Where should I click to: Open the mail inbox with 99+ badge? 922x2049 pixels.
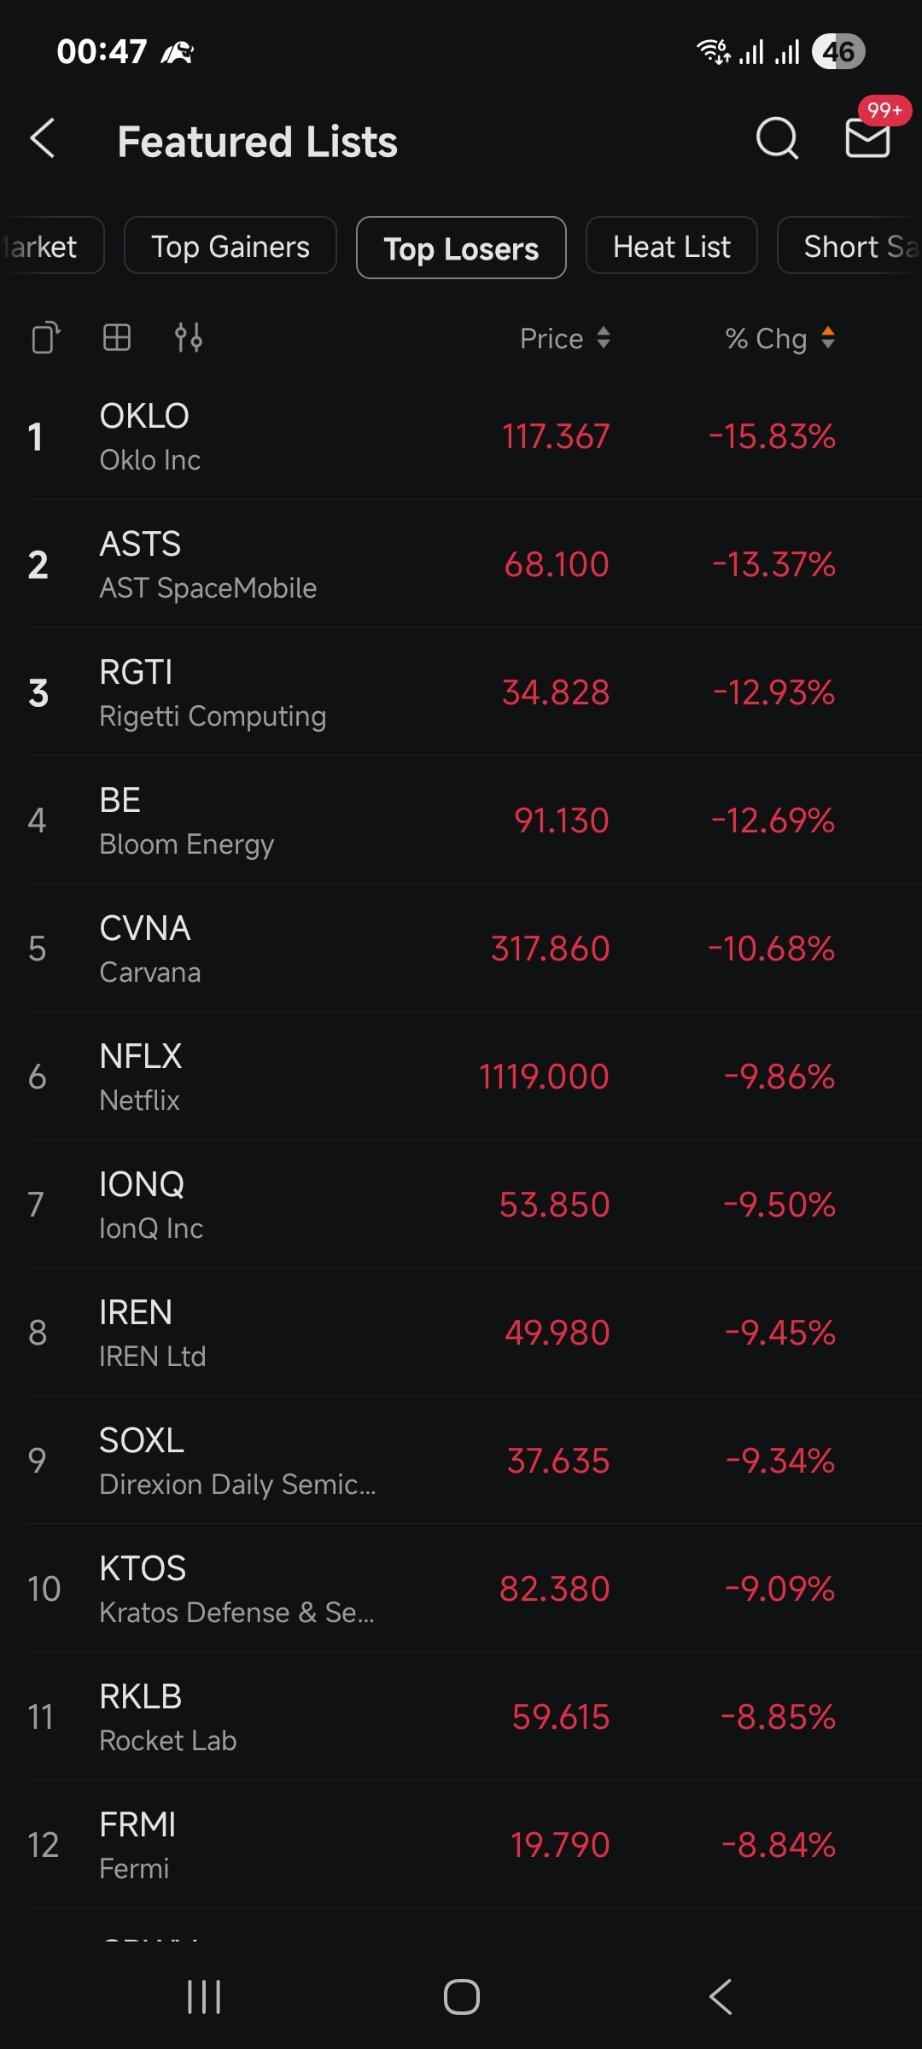tap(868, 137)
